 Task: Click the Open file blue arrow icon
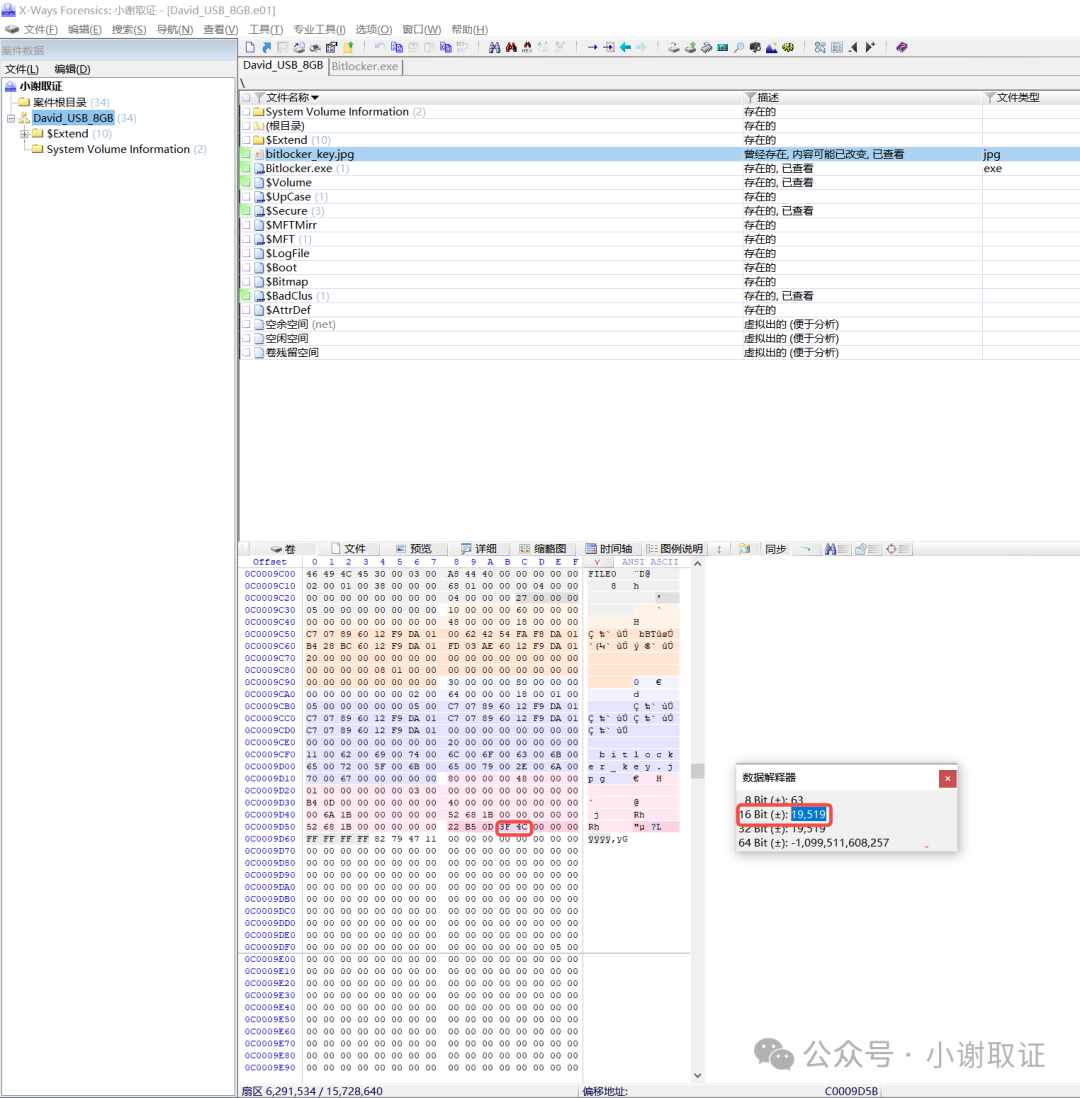click(266, 47)
